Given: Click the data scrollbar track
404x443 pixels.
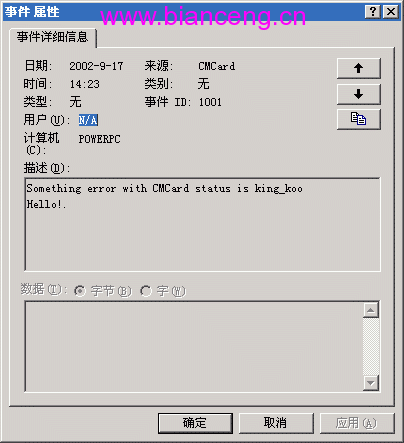Looking at the screenshot, I should pyautogui.click(x=371, y=347).
